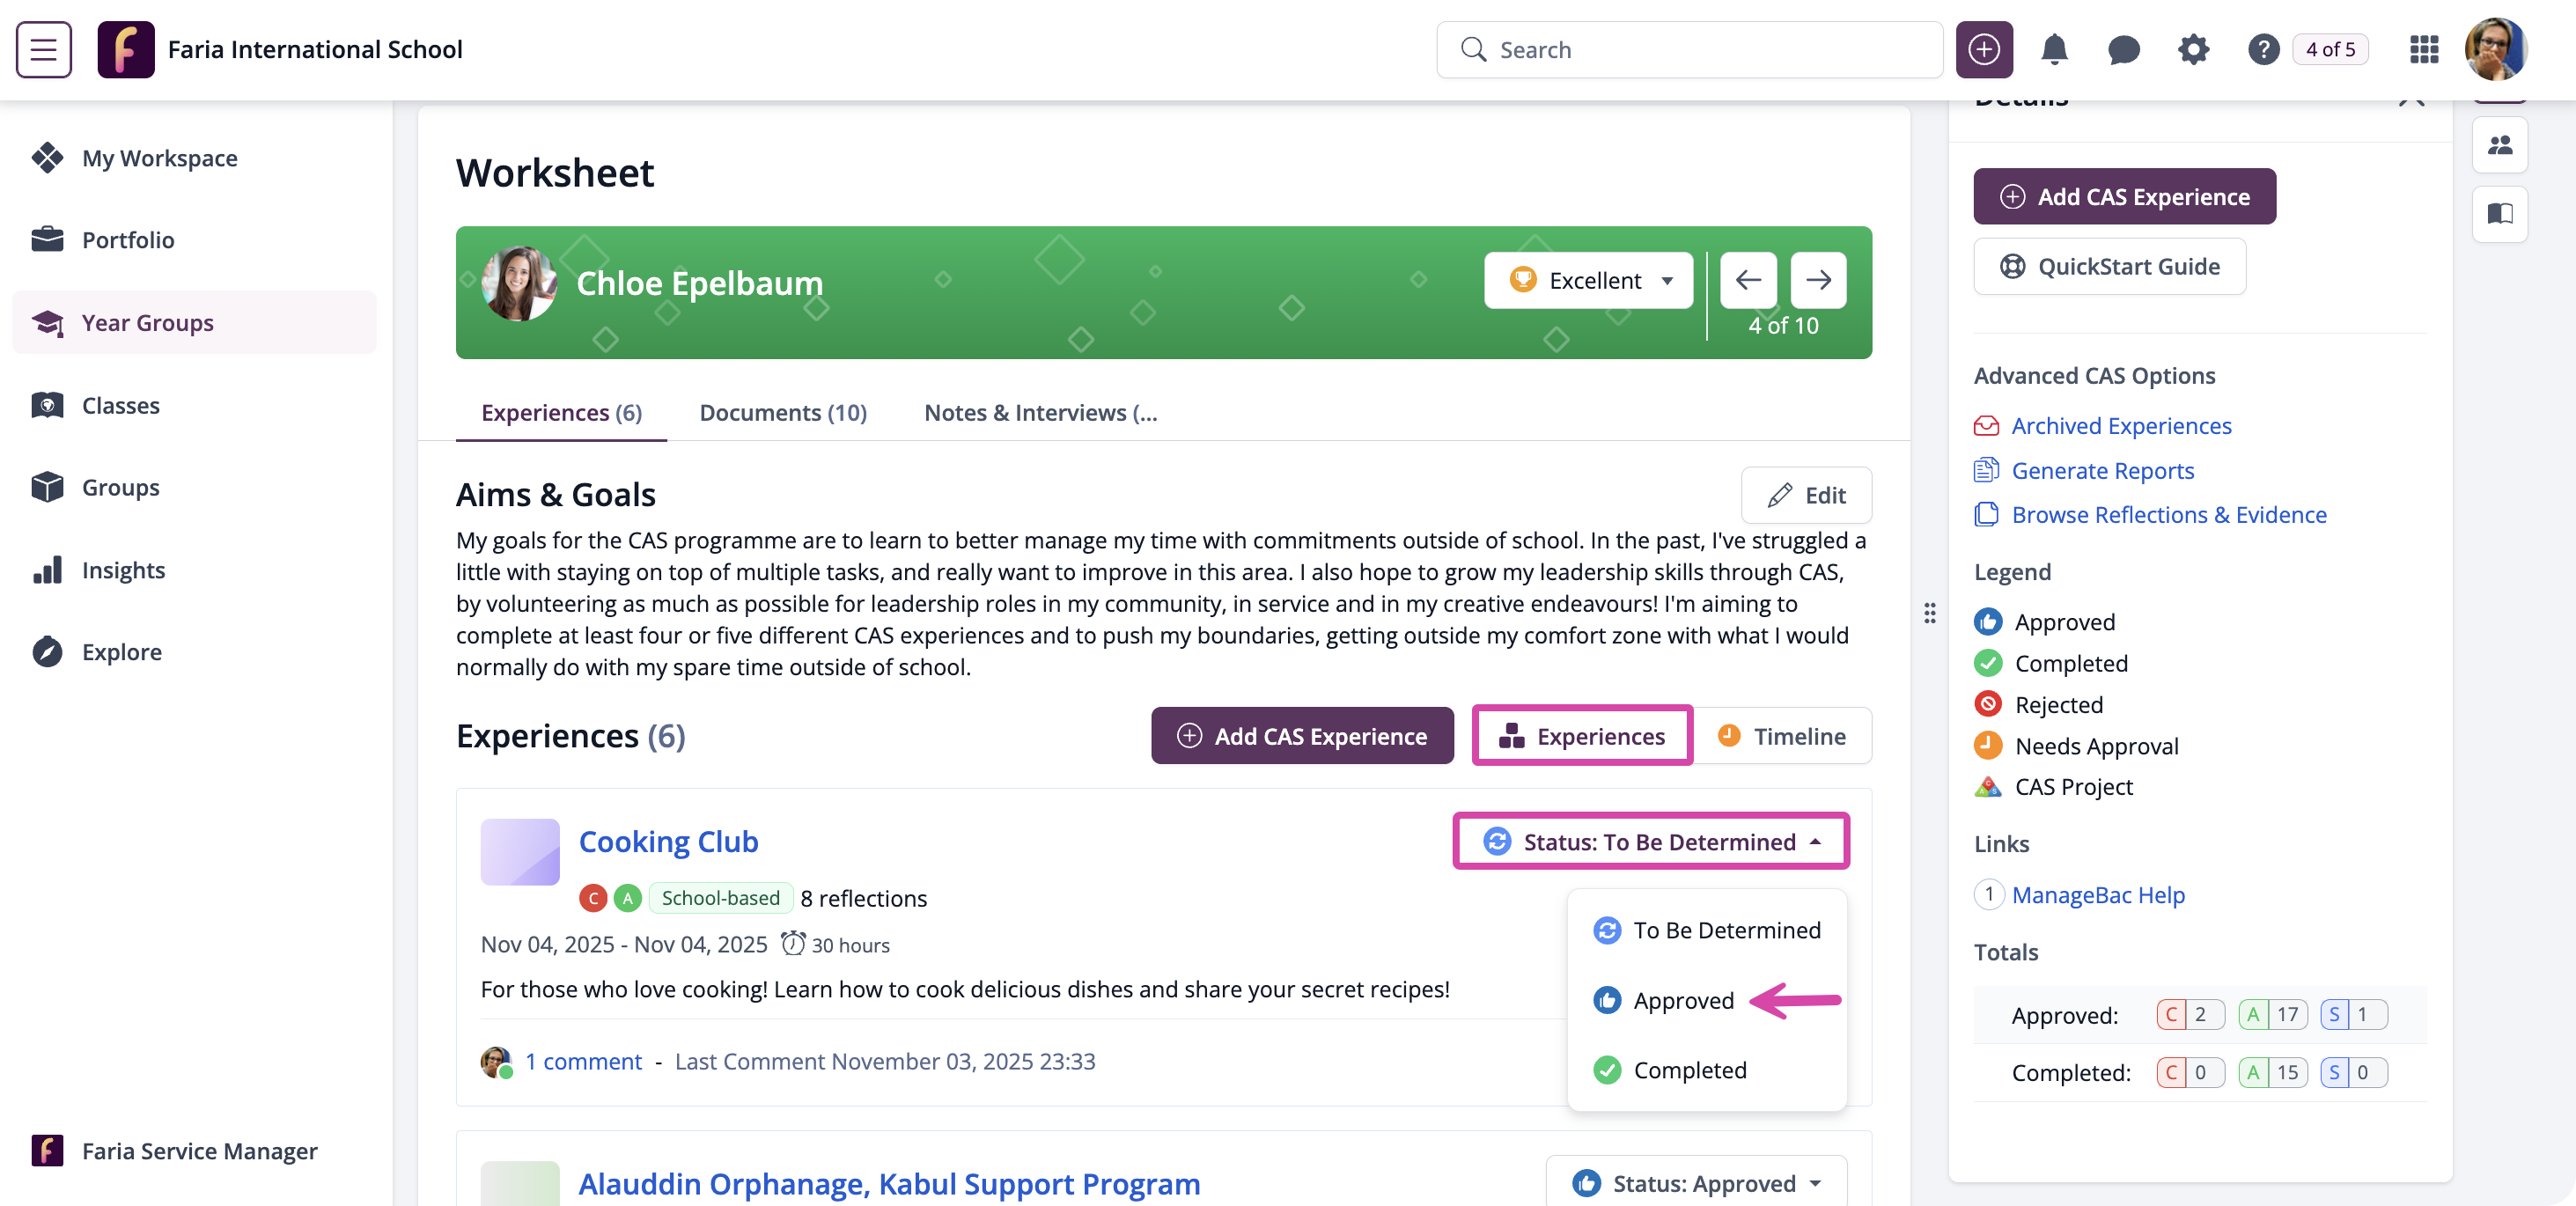Open the settings gear icon
Image resolution: width=2576 pixels, height=1206 pixels.
click(2193, 49)
